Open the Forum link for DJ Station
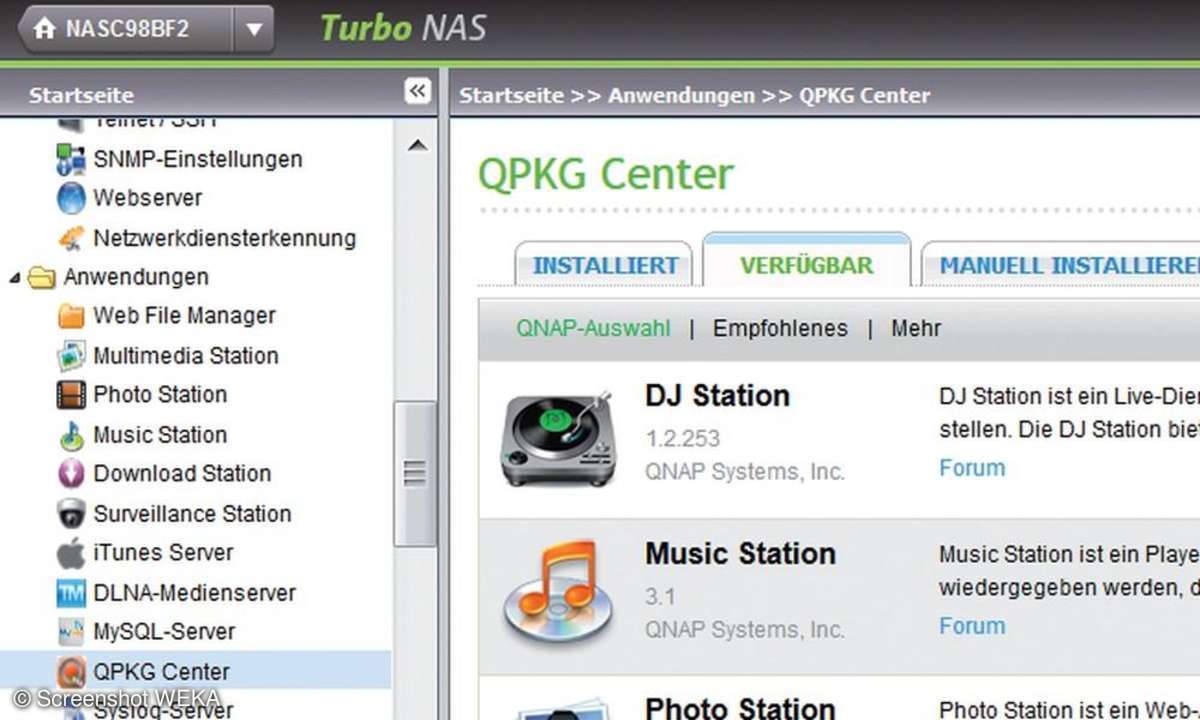The width and height of the screenshot is (1200, 720). click(972, 468)
